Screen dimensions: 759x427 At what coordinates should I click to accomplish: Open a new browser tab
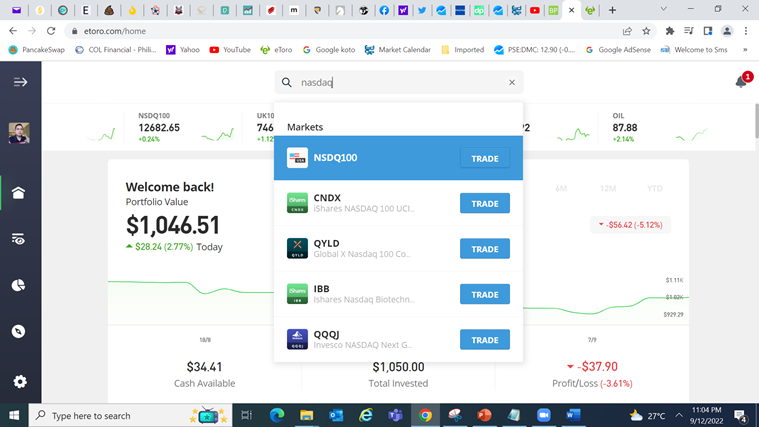click(612, 10)
